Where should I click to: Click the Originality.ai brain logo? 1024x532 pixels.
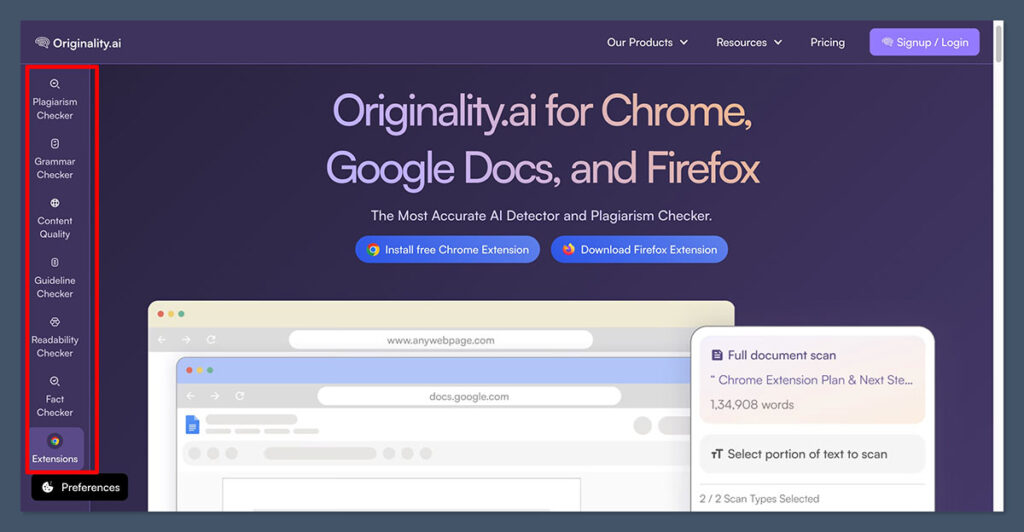pyautogui.click(x=42, y=42)
